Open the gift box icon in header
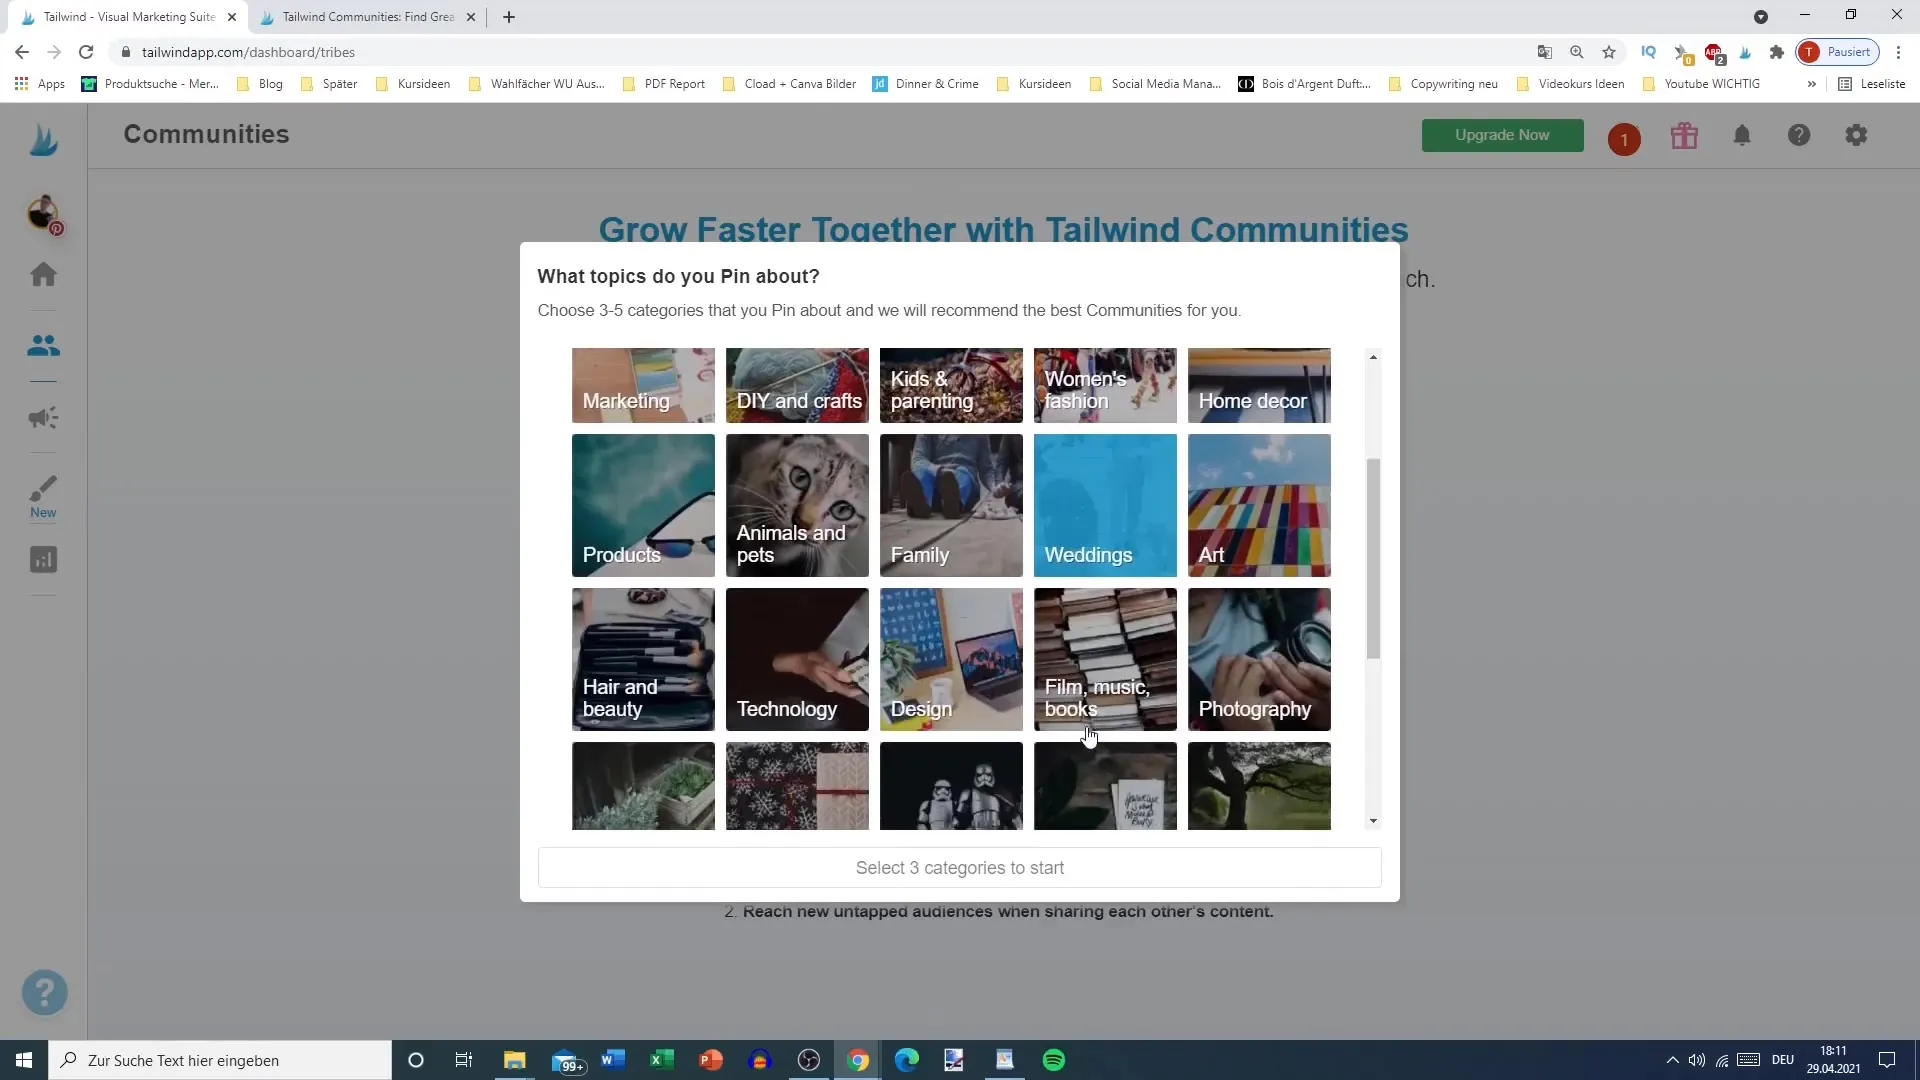The image size is (1920, 1080). pos(1684,135)
